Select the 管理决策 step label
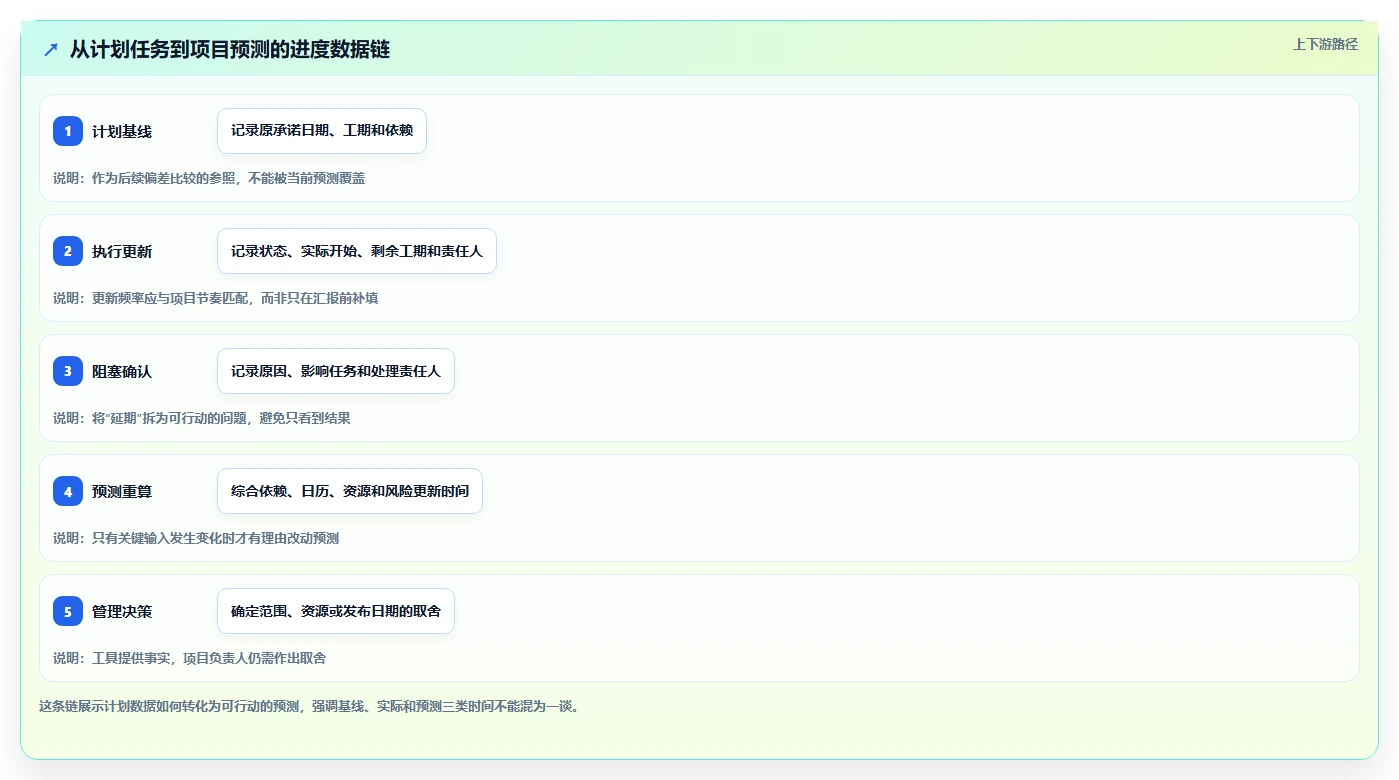The height and width of the screenshot is (780, 1399). coord(122,612)
